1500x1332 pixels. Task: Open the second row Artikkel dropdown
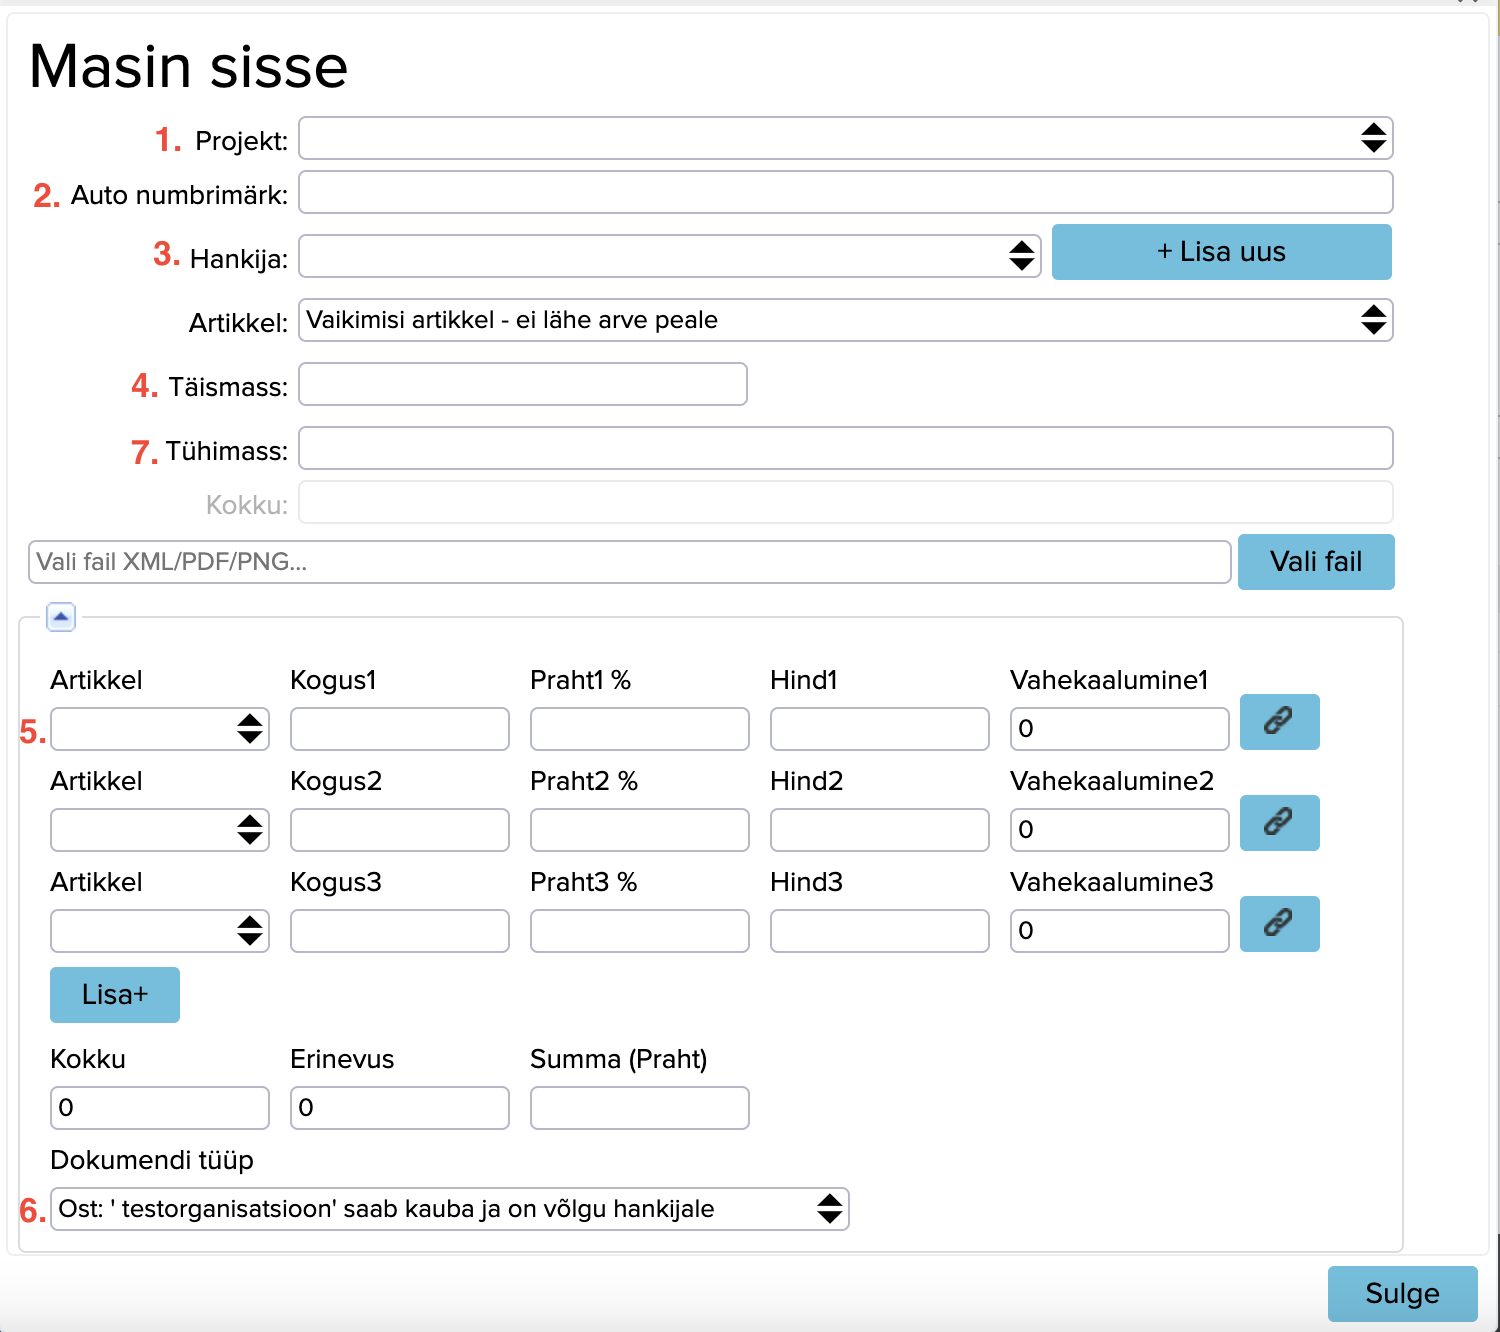[159, 830]
